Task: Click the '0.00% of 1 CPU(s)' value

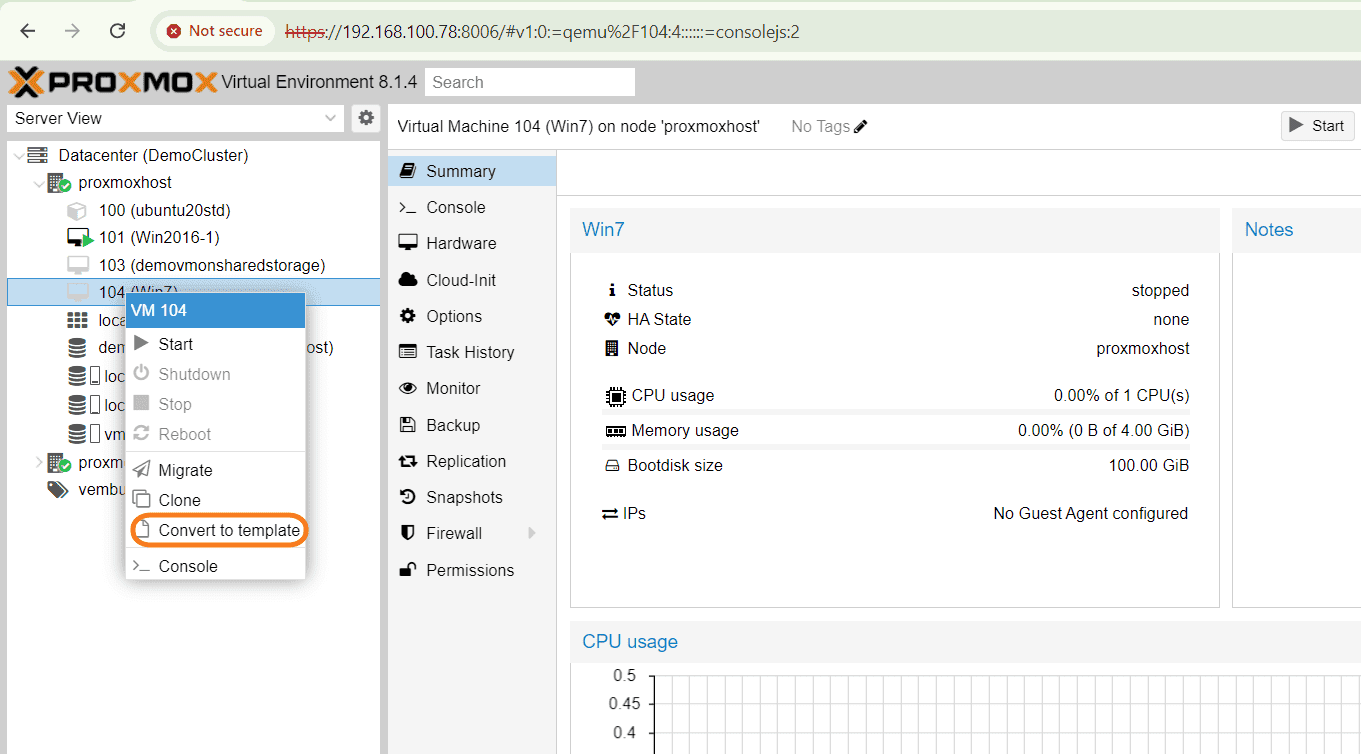Action: click(x=1122, y=395)
